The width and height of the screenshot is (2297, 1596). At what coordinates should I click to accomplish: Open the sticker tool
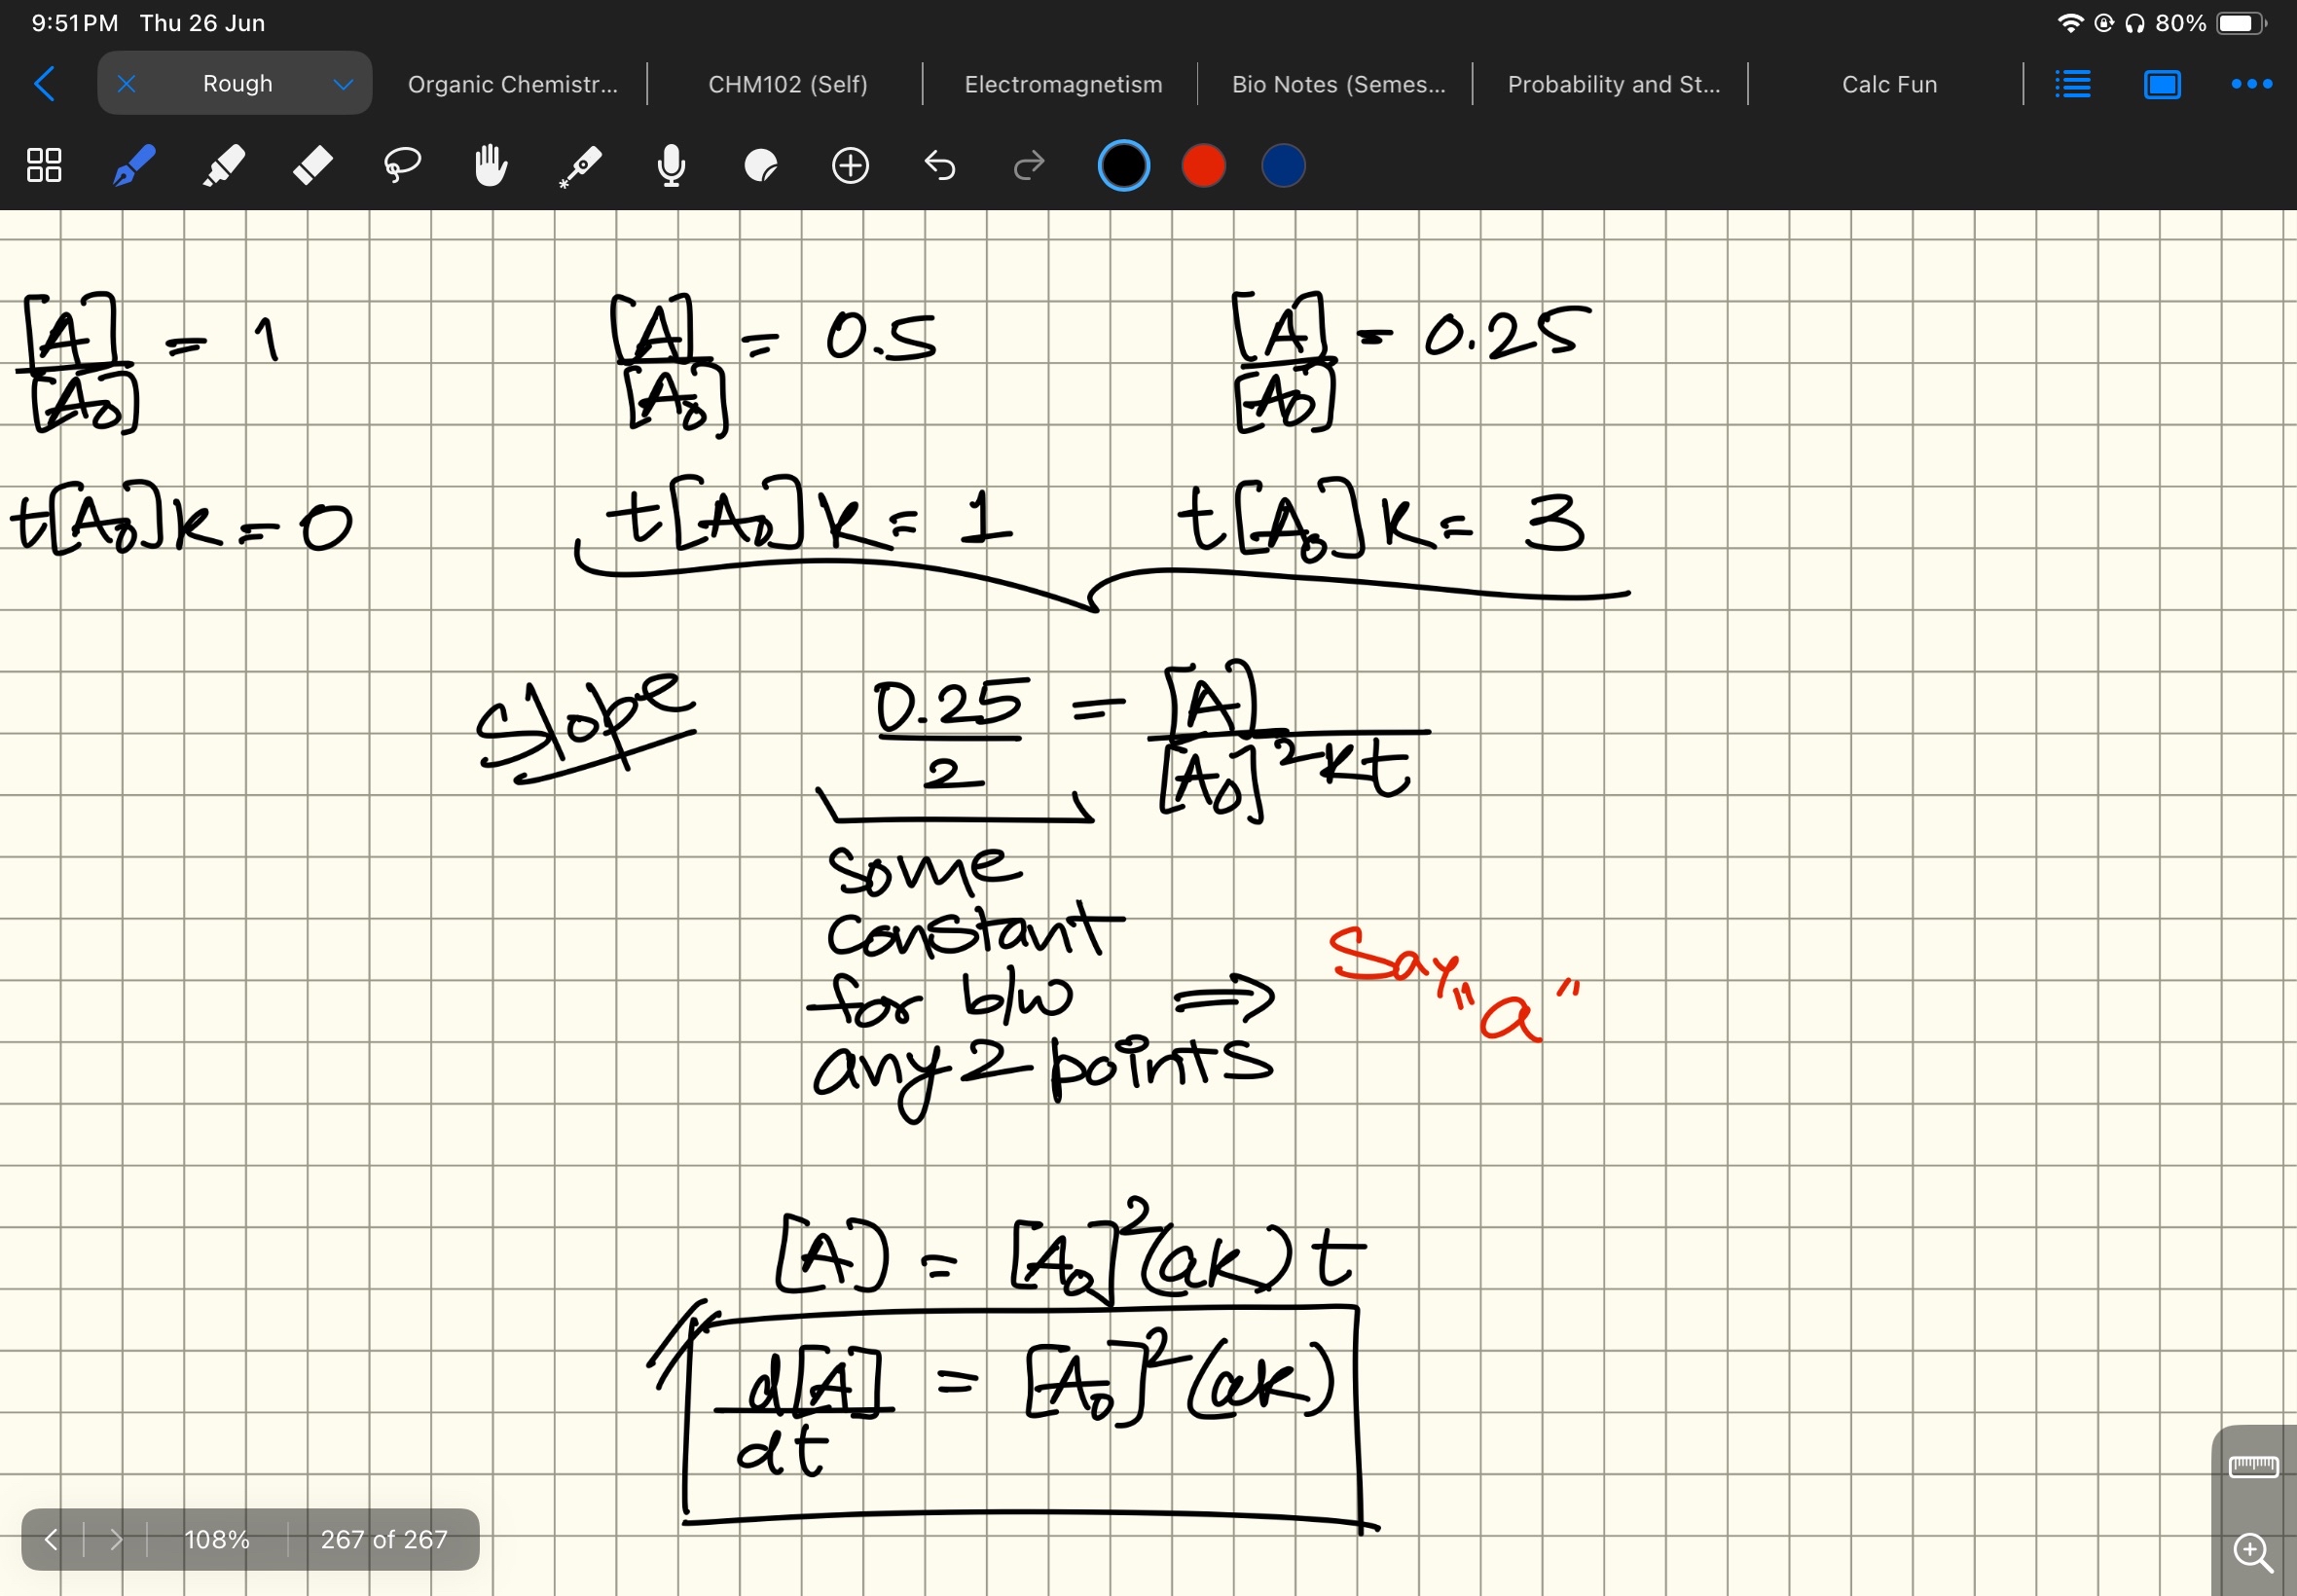pos(761,165)
